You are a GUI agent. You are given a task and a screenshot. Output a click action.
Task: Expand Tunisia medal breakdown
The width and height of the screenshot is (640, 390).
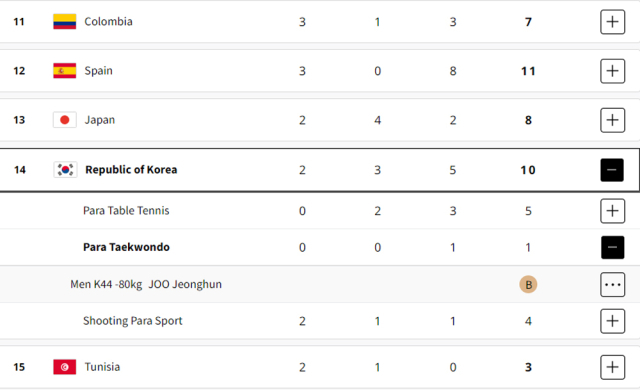click(x=612, y=367)
